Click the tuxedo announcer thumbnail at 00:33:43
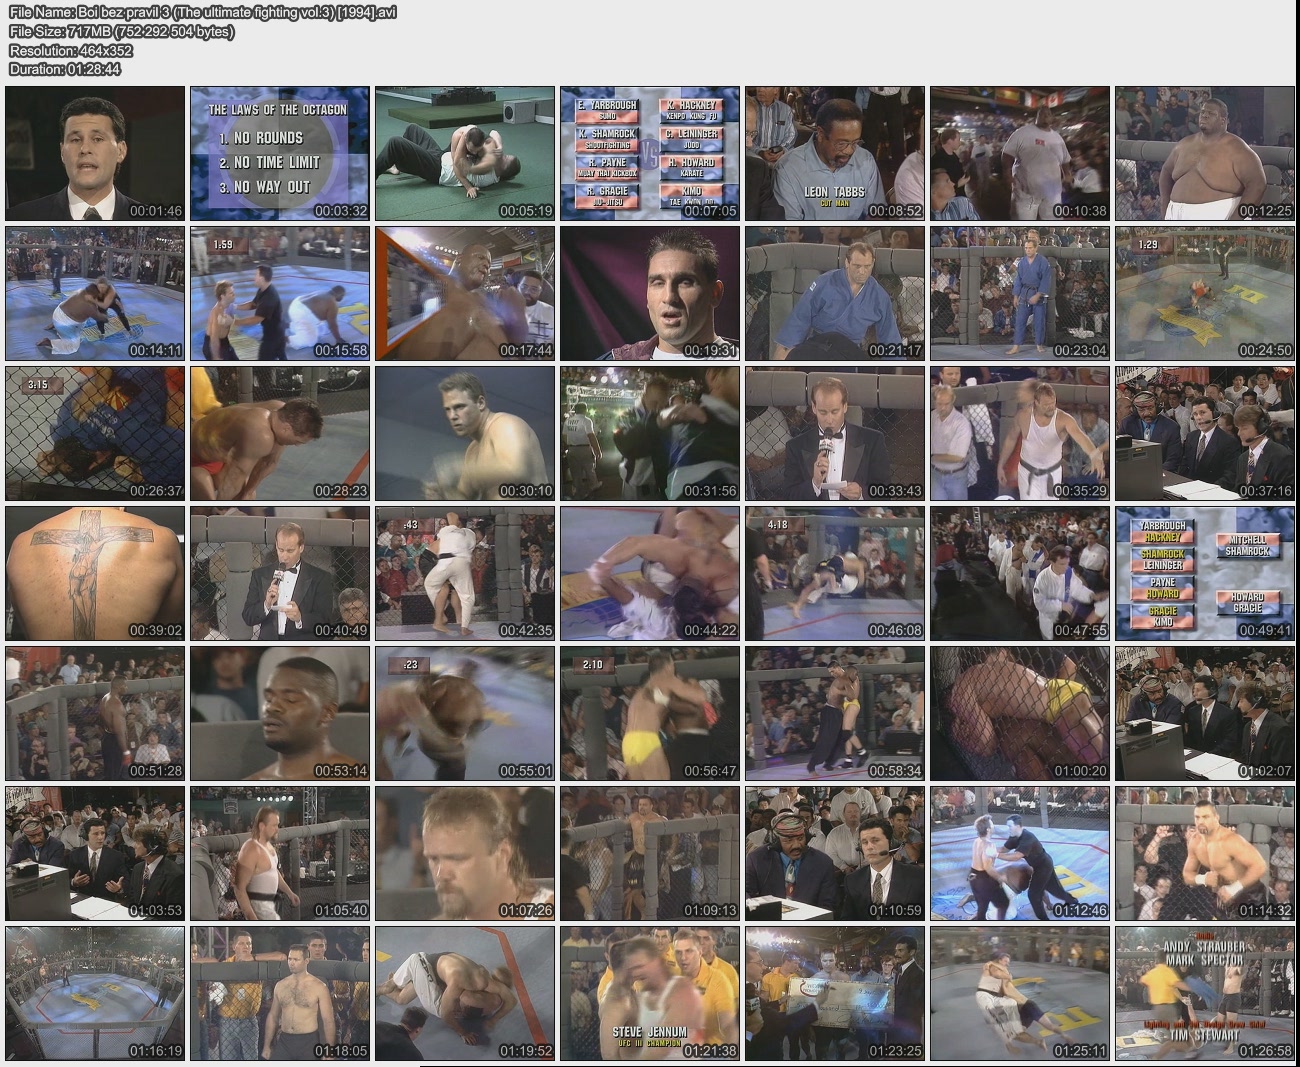Viewport: 1300px width, 1067px height. click(x=834, y=433)
